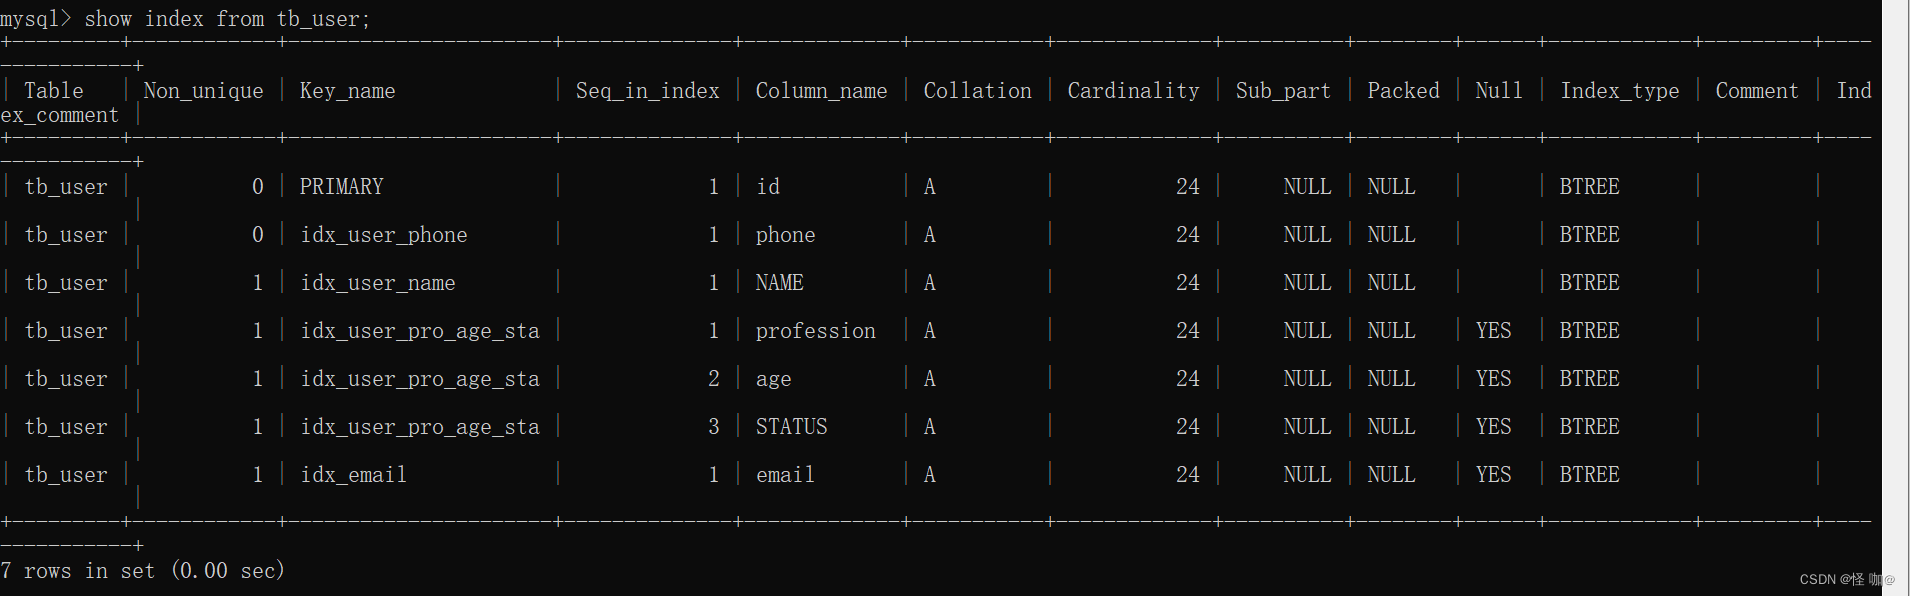Click Non_unique '0' in idx_user_phone row

click(x=257, y=235)
